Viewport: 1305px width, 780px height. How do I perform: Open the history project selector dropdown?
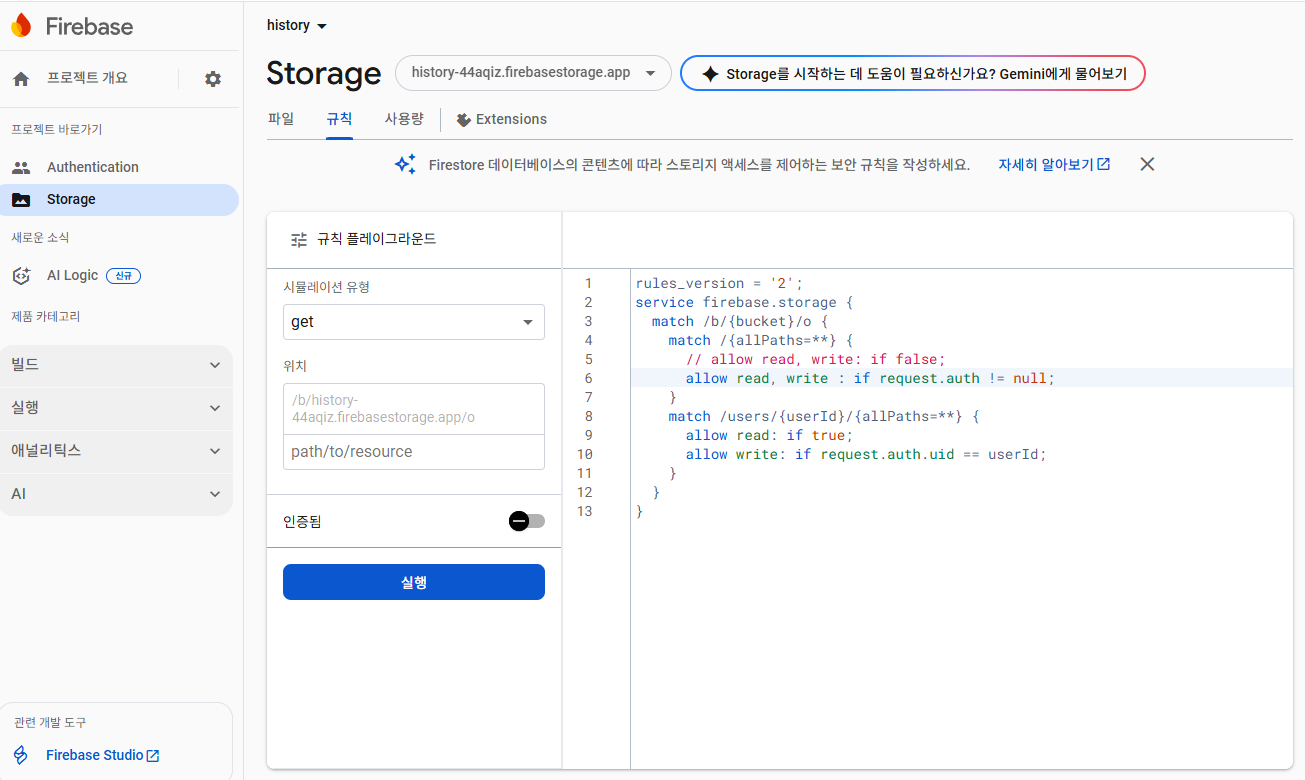coord(297,25)
